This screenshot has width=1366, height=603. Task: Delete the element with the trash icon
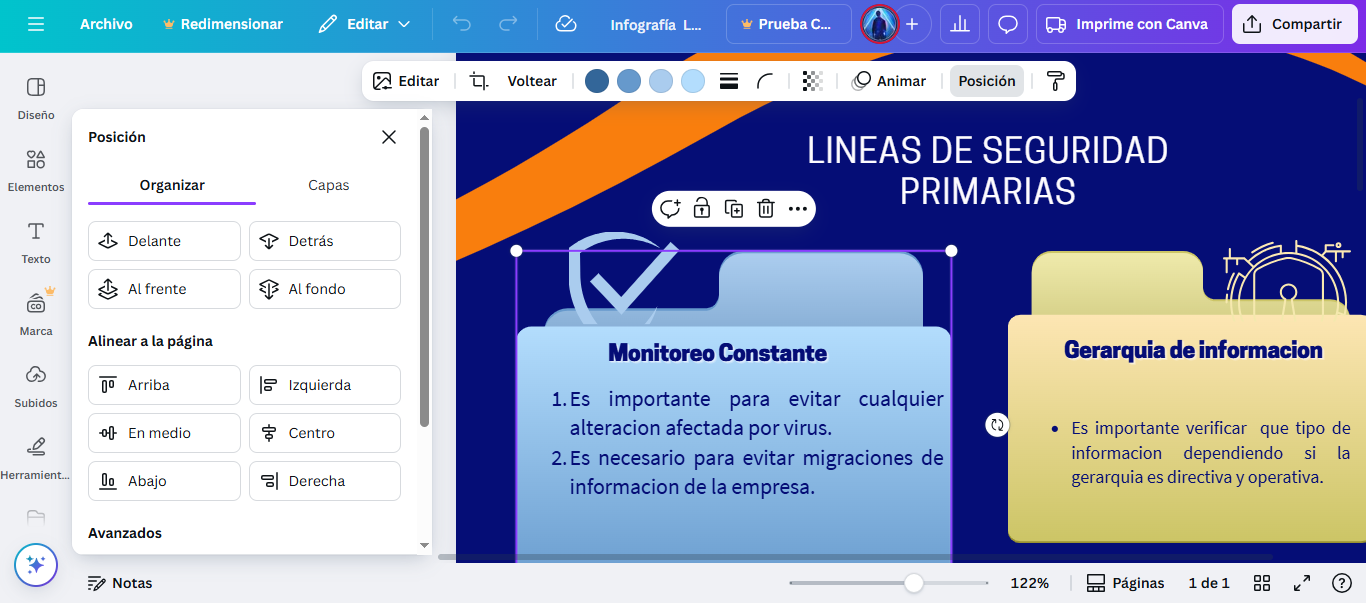766,208
